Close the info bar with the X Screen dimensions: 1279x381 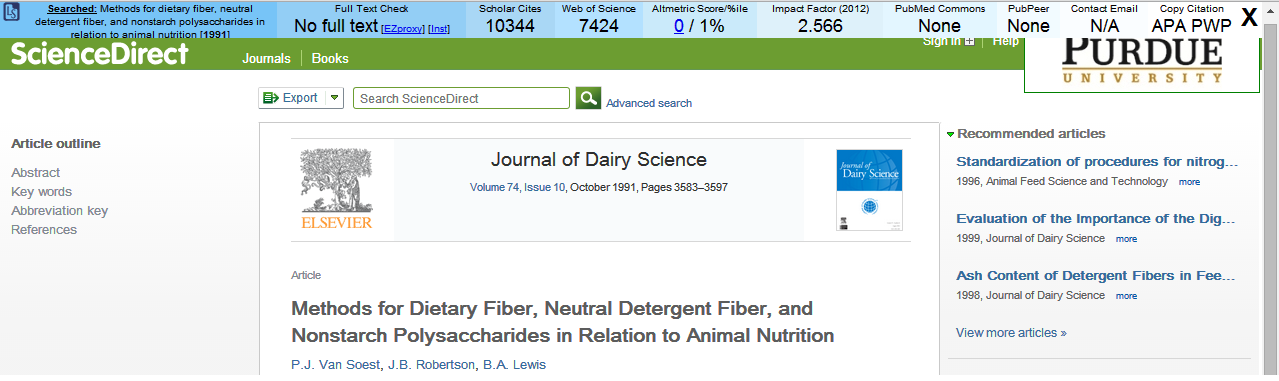tap(1249, 16)
